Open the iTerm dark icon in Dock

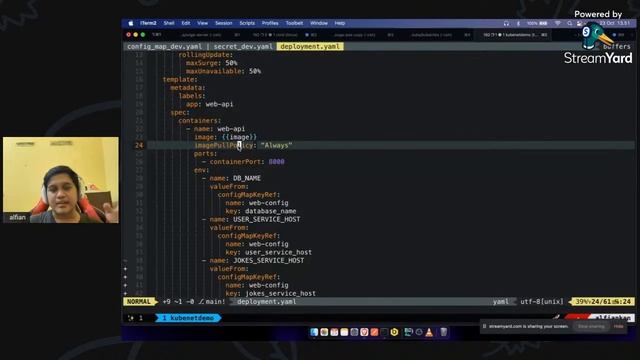click(x=384, y=332)
